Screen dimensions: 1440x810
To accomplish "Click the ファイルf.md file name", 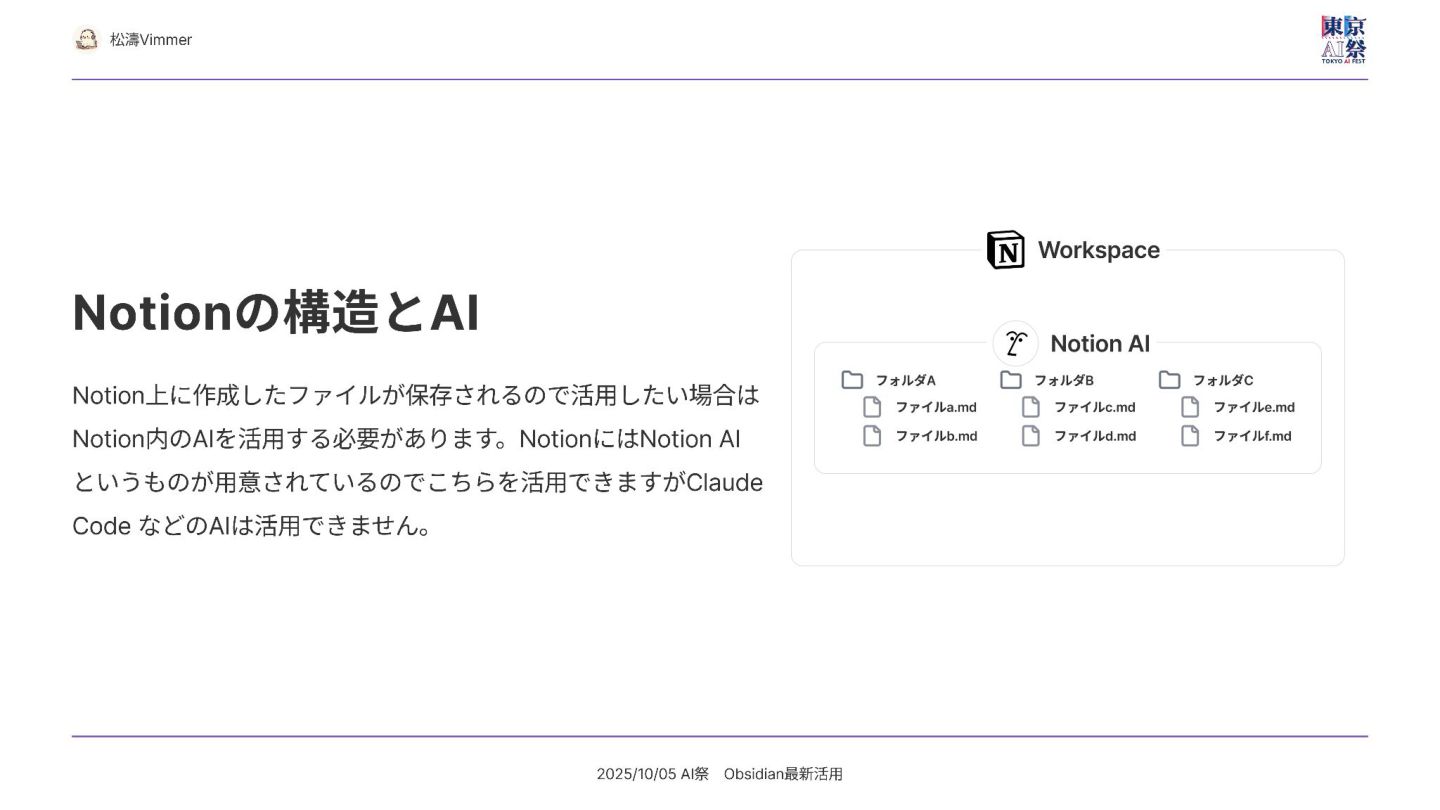I will point(1253,436).
